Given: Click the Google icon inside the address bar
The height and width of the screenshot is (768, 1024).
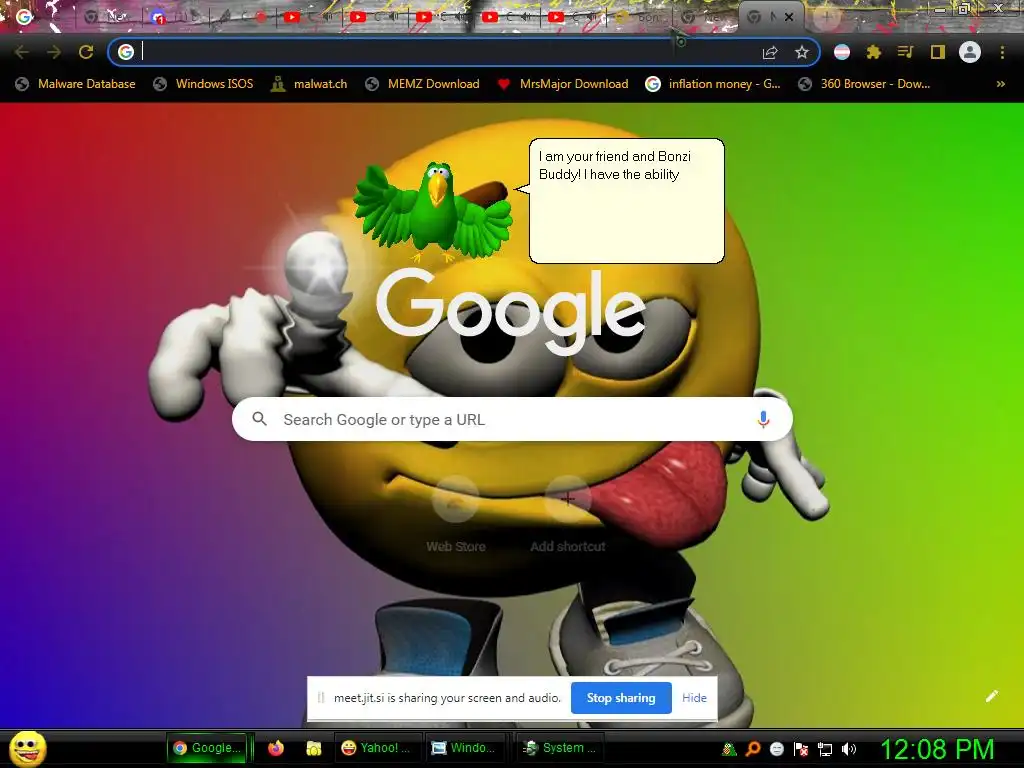Looking at the screenshot, I should 126,52.
